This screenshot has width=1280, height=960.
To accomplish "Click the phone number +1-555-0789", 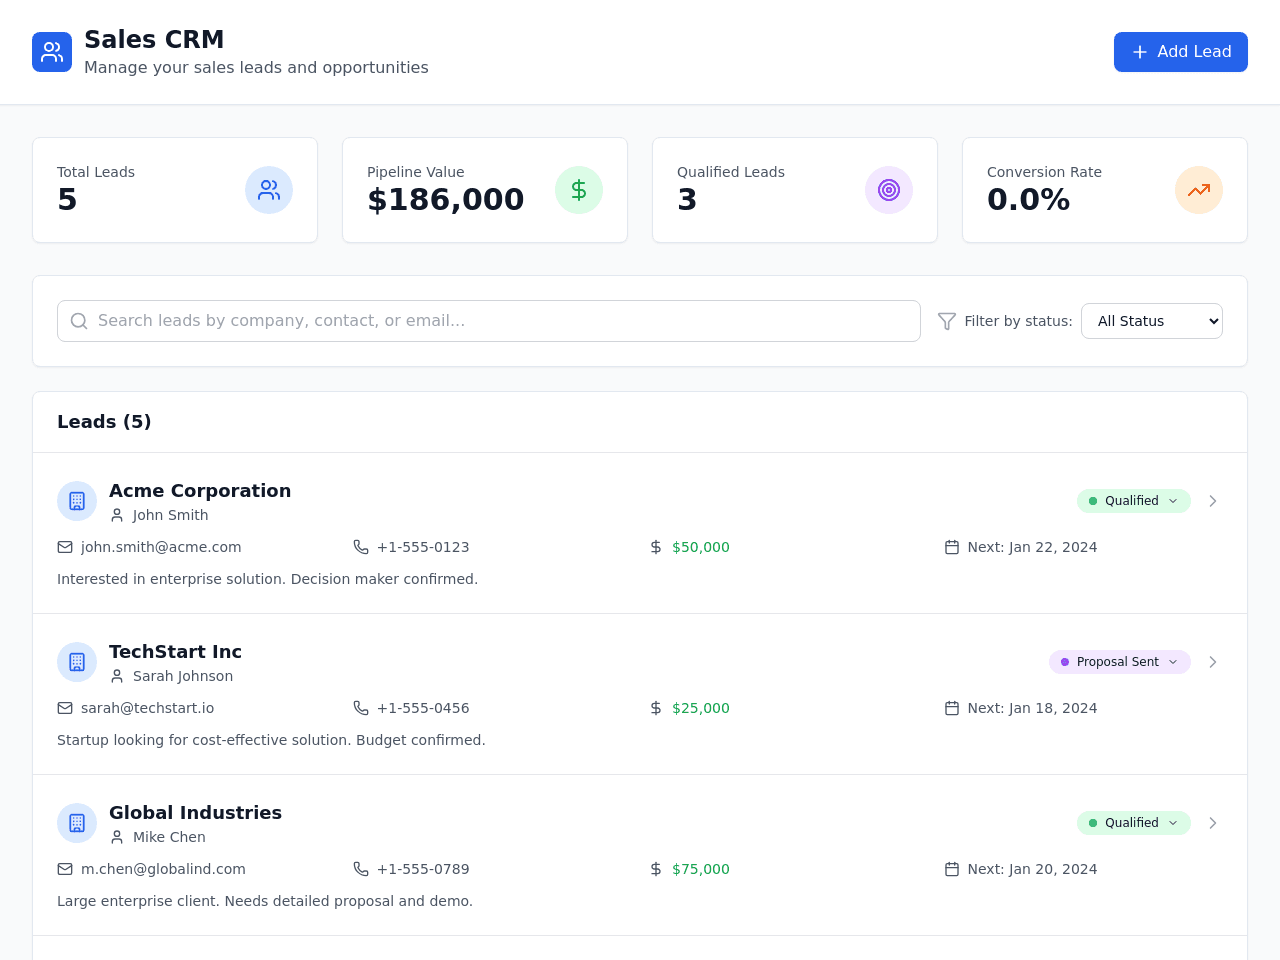I will 423,869.
